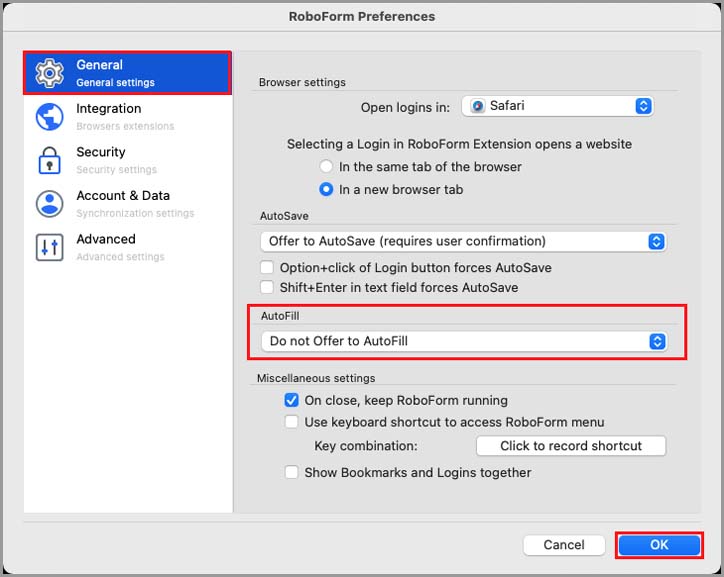Click 'Browsers extensions' subtitle under Integration

coord(125,126)
